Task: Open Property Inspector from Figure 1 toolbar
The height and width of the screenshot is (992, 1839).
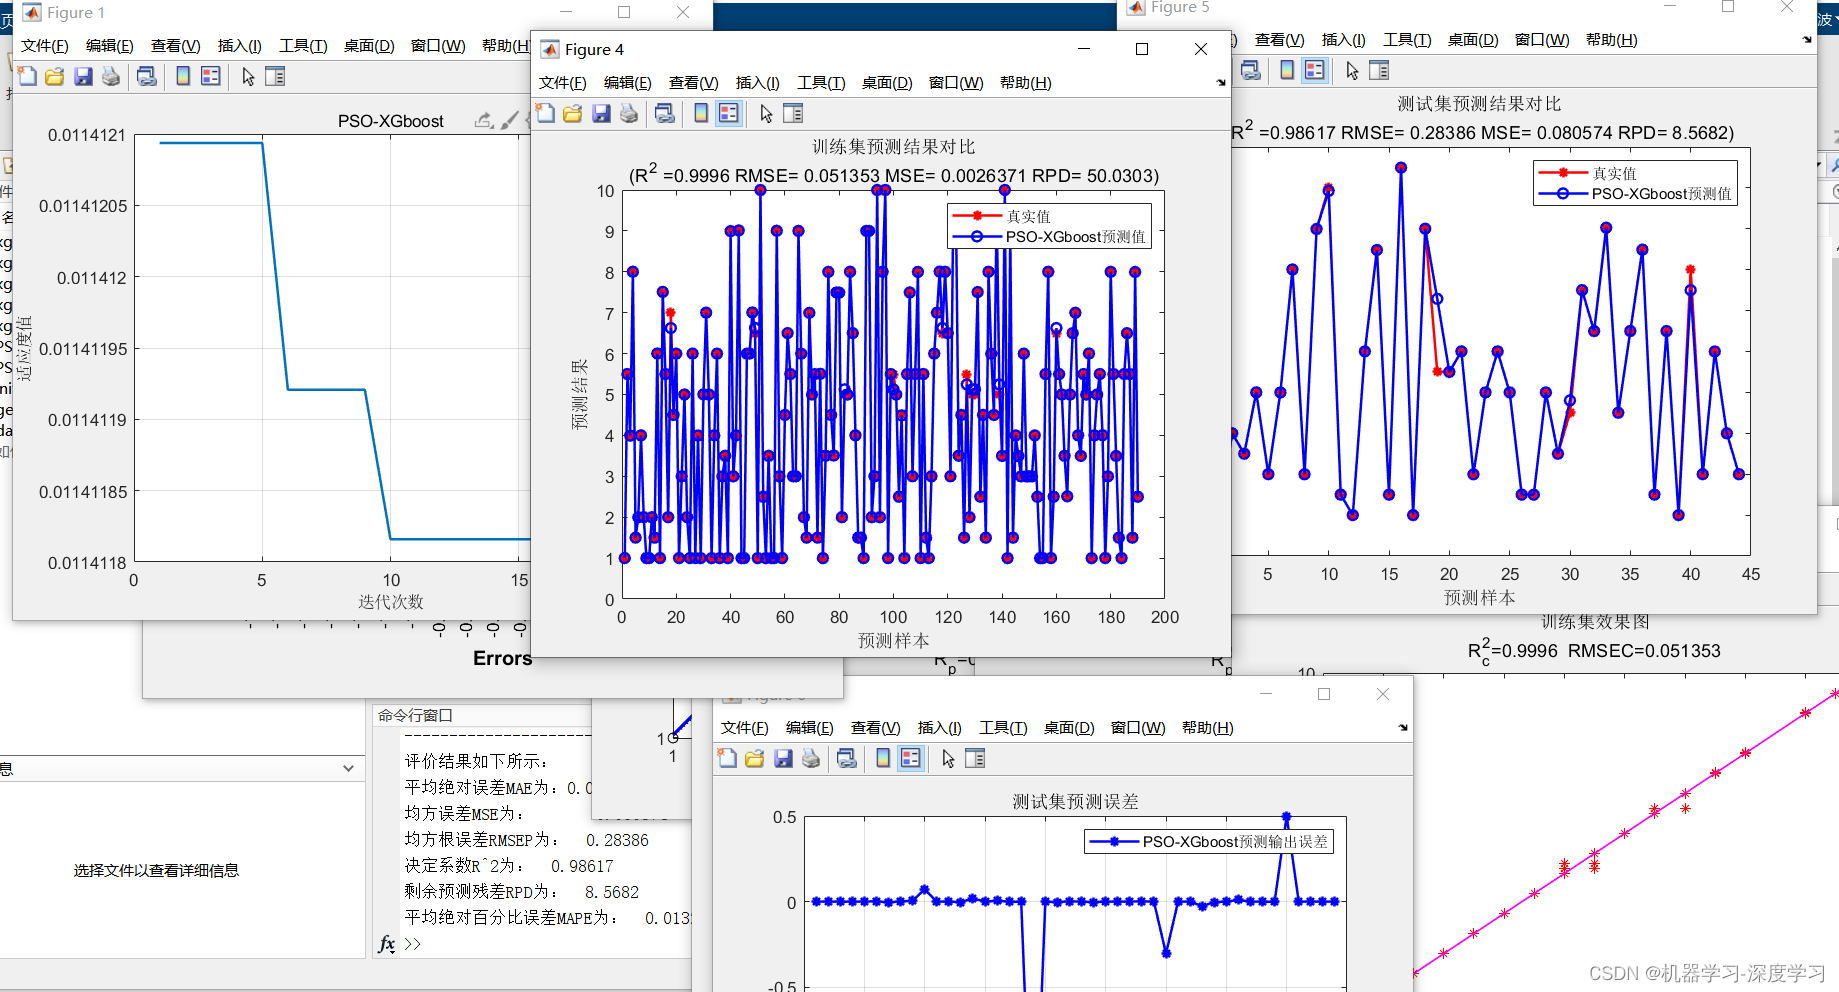Action: coord(275,76)
